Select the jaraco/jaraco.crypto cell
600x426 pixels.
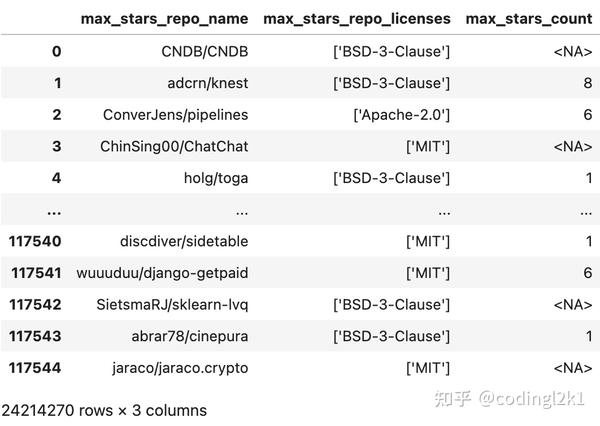point(180,368)
